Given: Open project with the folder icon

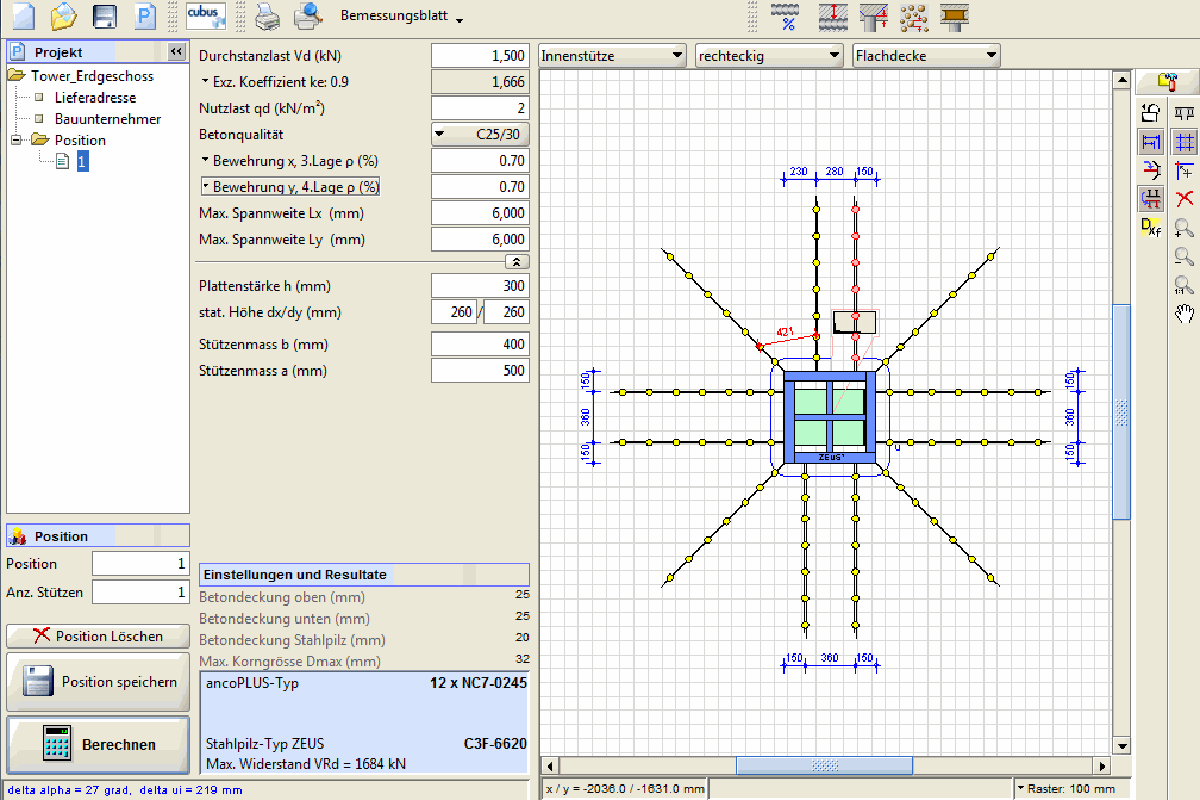Looking at the screenshot, I should click(63, 16).
